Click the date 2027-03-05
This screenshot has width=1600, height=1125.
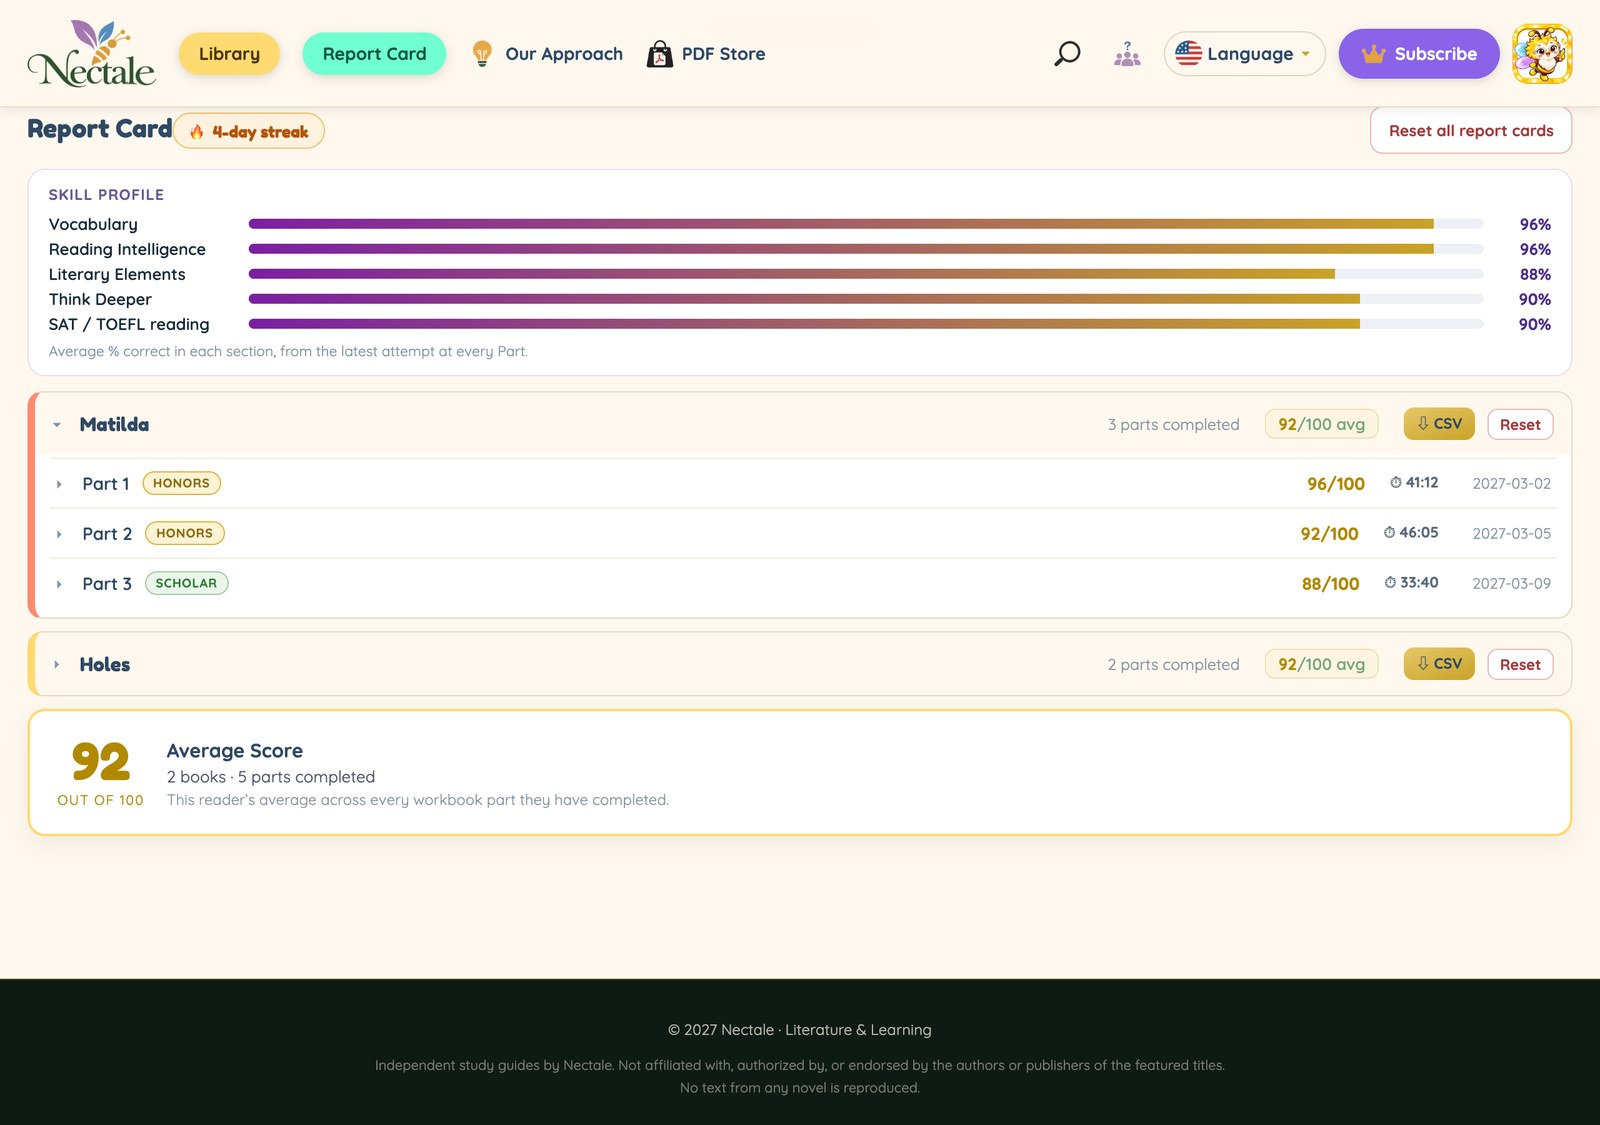pos(1511,534)
